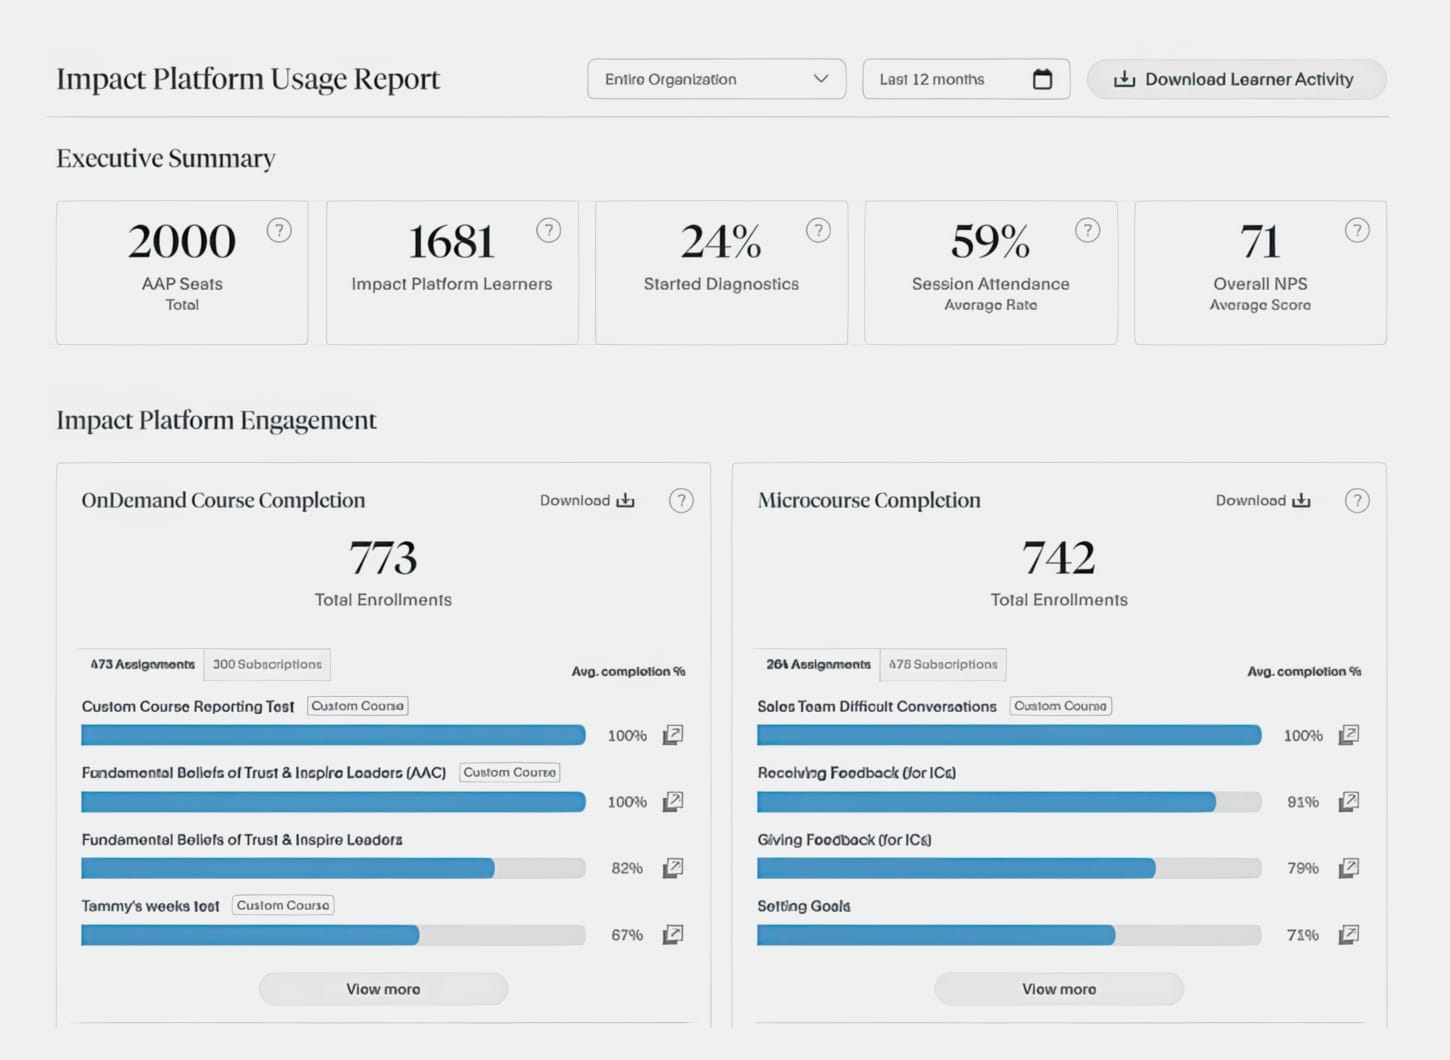Click View more under OnDemand courses
The width and height of the screenshot is (1450, 1060).
click(383, 989)
